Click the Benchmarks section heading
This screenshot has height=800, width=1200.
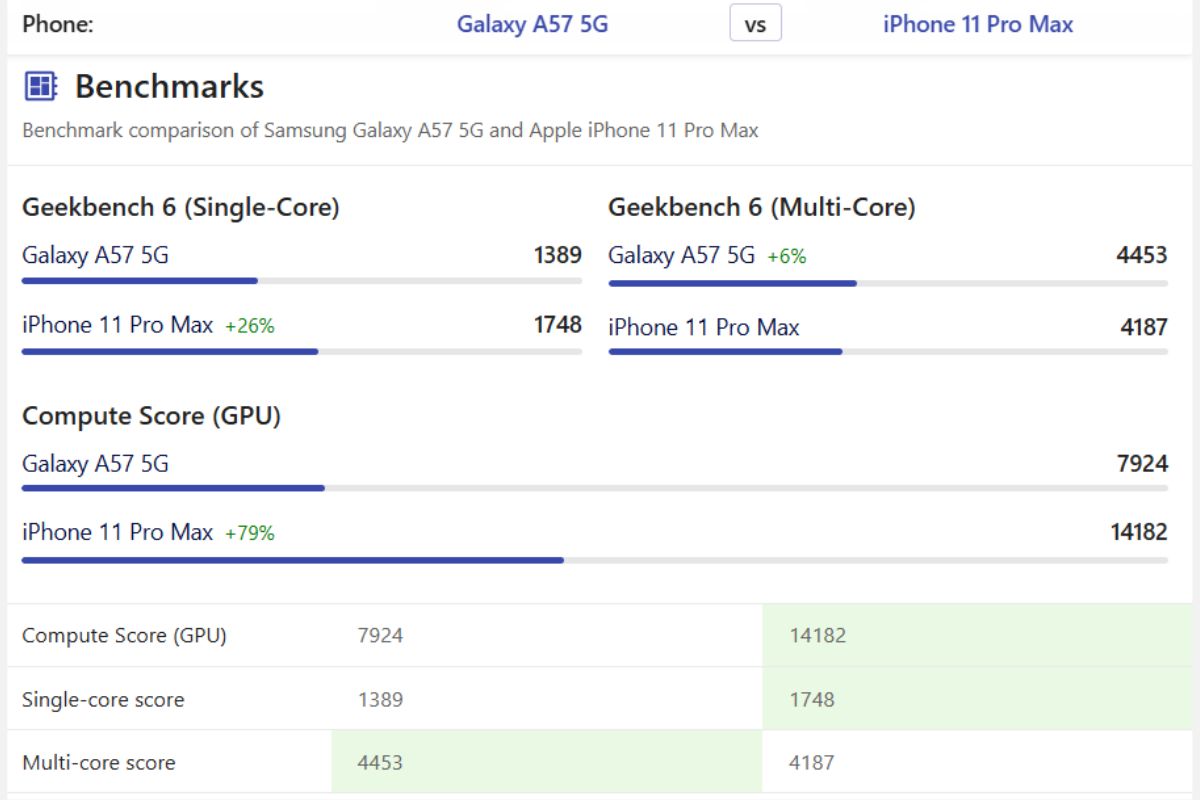[x=169, y=87]
